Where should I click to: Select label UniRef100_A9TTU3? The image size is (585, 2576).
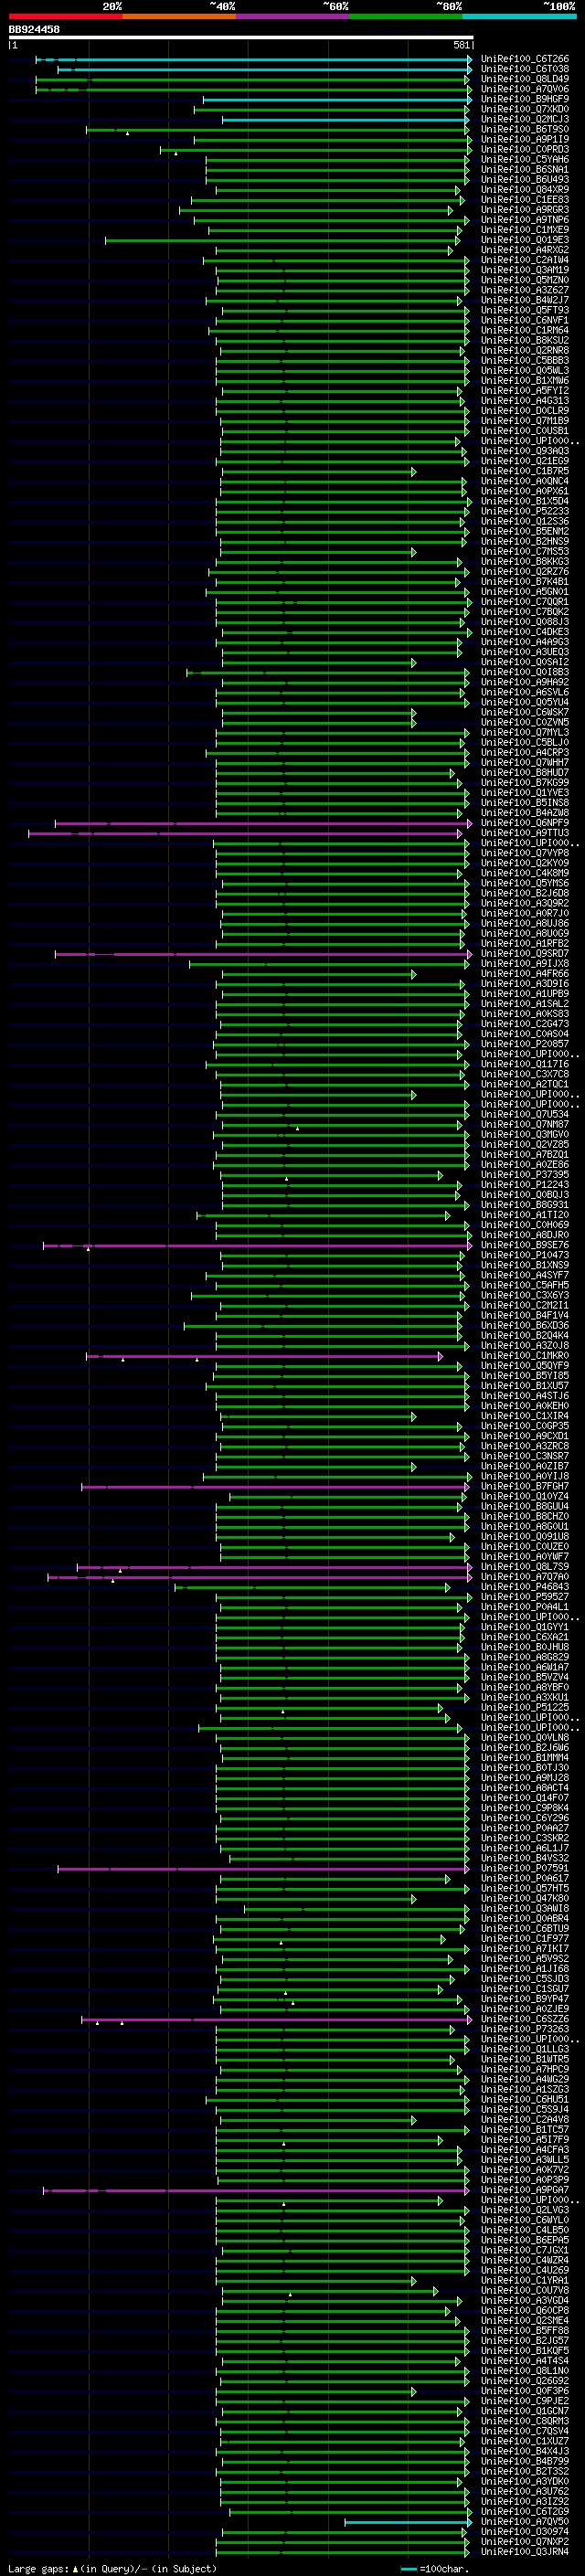click(x=524, y=833)
